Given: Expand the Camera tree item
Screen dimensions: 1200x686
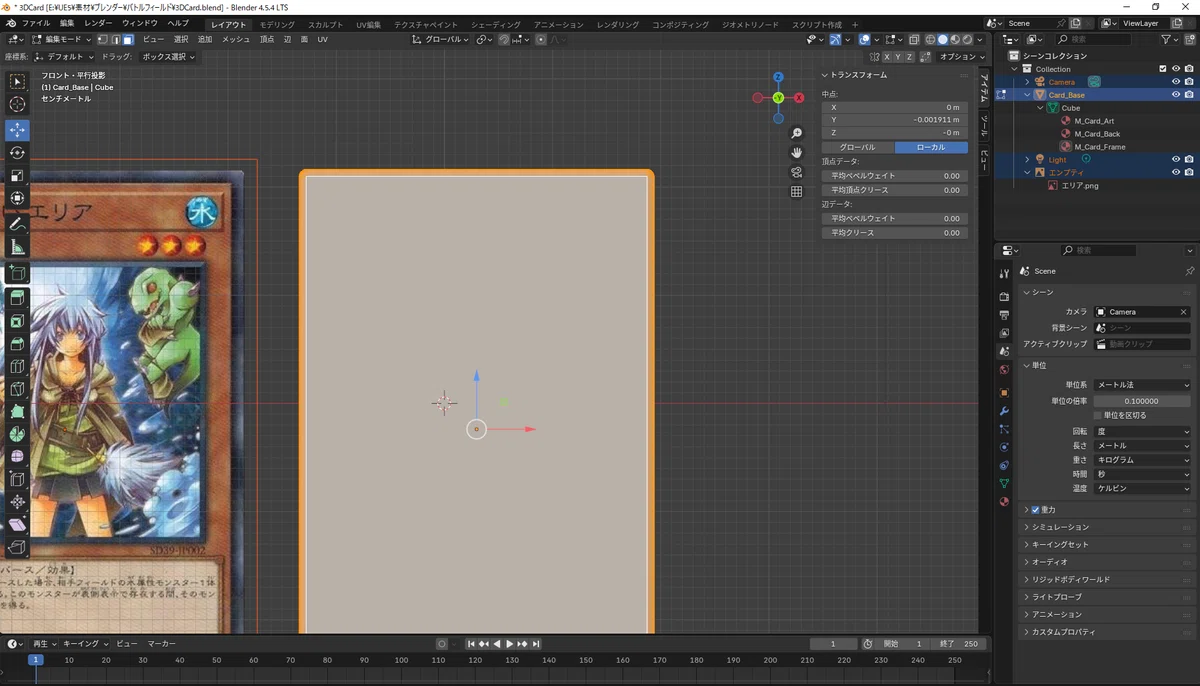Looking at the screenshot, I should (x=1027, y=82).
